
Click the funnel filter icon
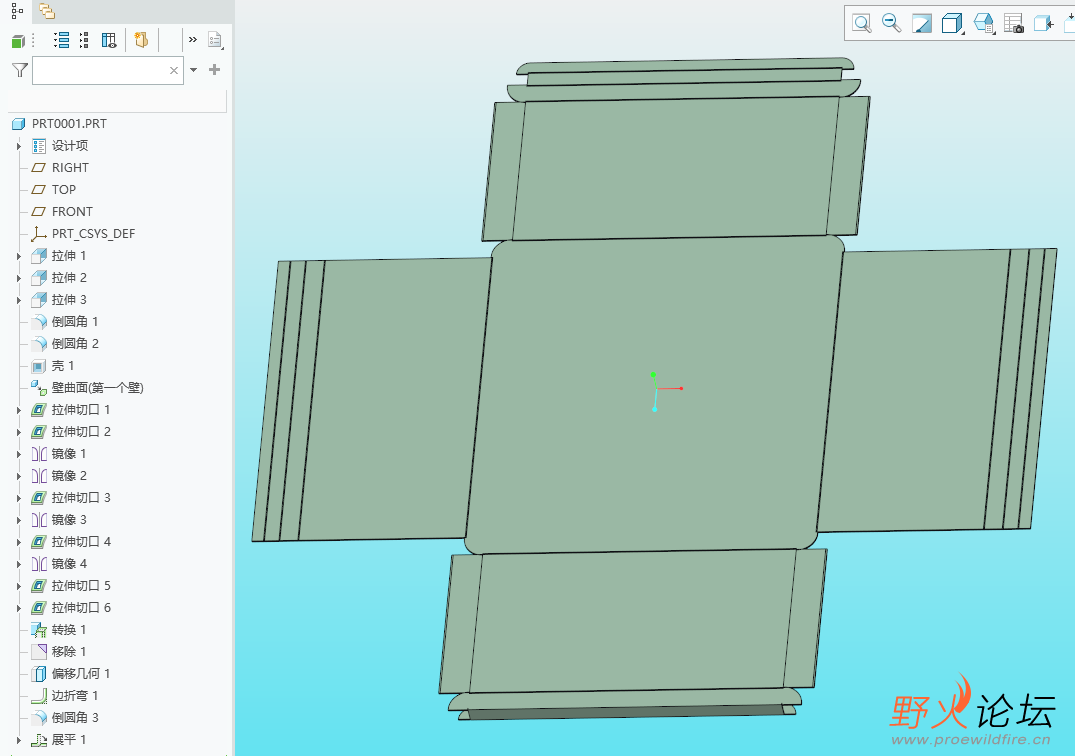pos(20,70)
